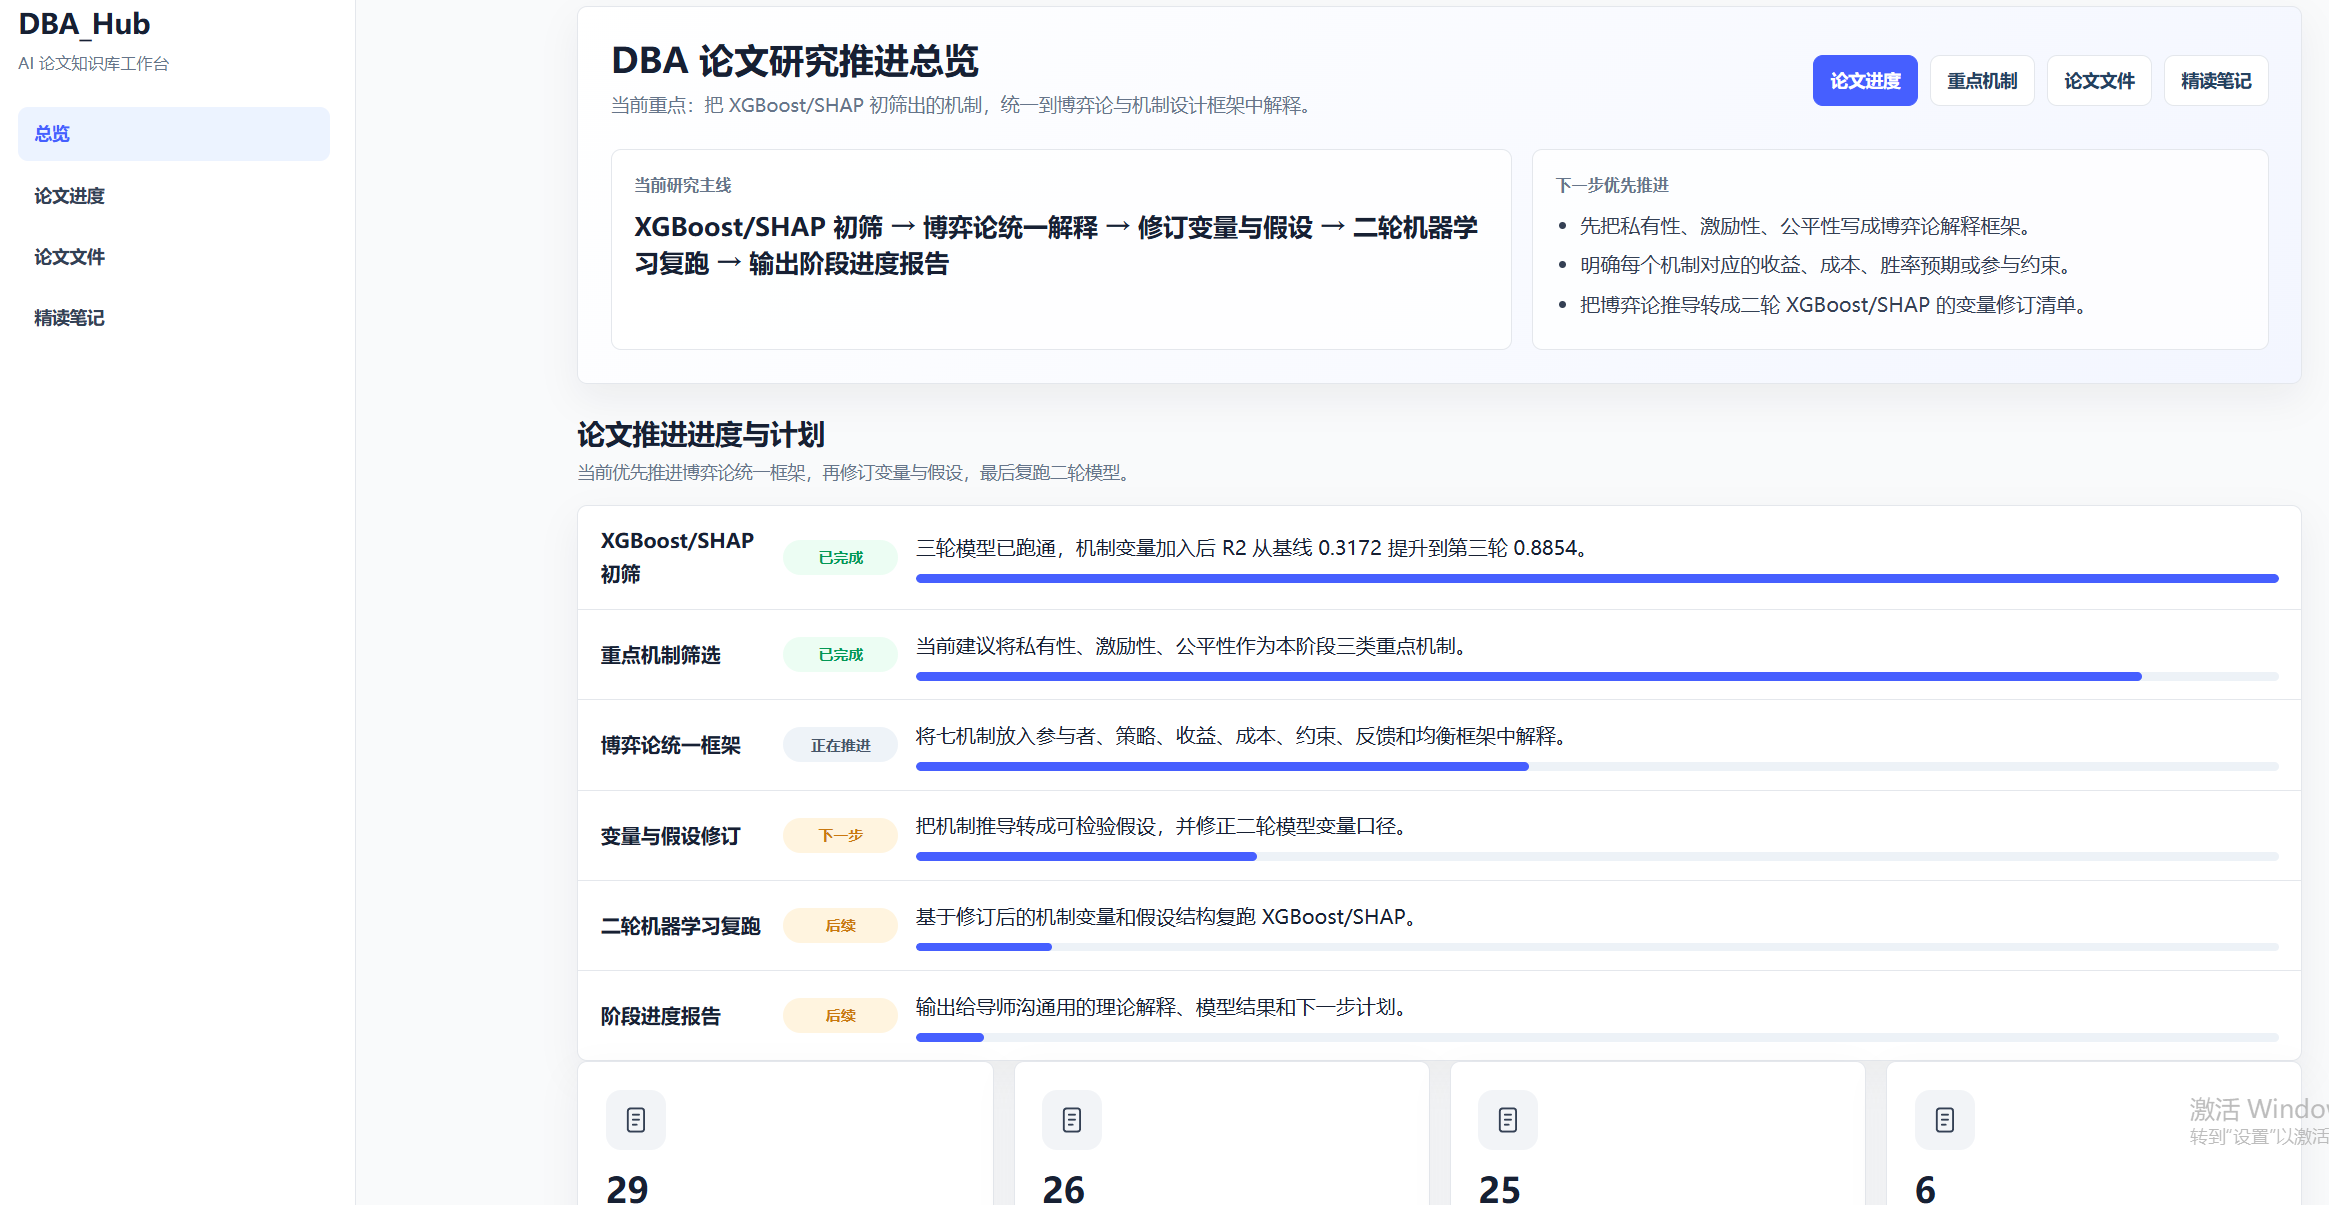Click the DBA_Hub logo title
The image size is (2329, 1205).
[84, 24]
